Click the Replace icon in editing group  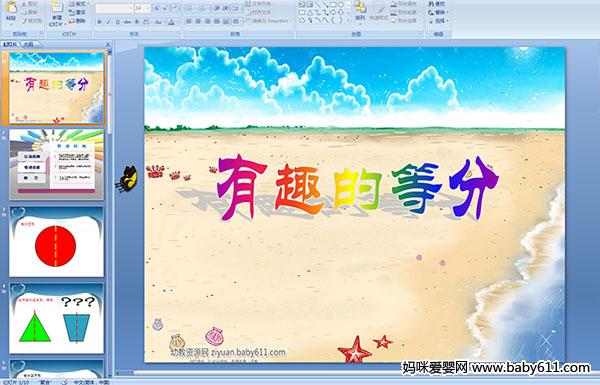click(437, 13)
